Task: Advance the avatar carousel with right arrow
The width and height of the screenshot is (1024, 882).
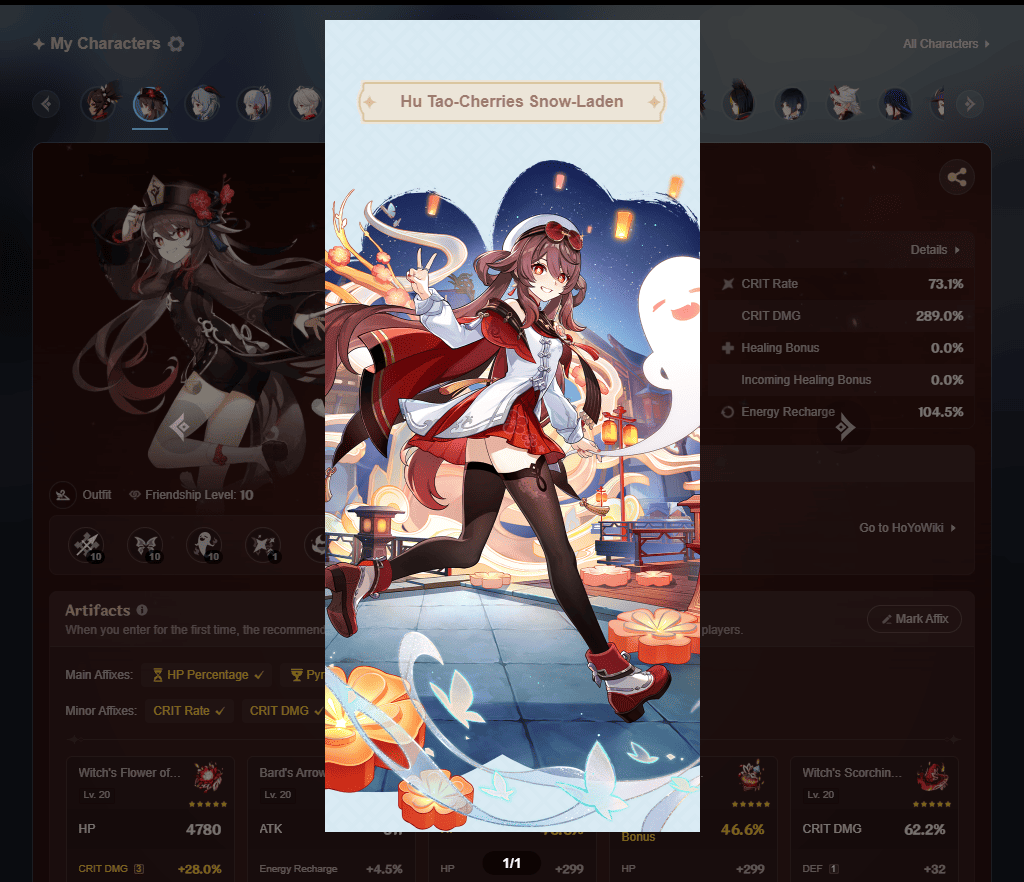Action: pos(970,104)
